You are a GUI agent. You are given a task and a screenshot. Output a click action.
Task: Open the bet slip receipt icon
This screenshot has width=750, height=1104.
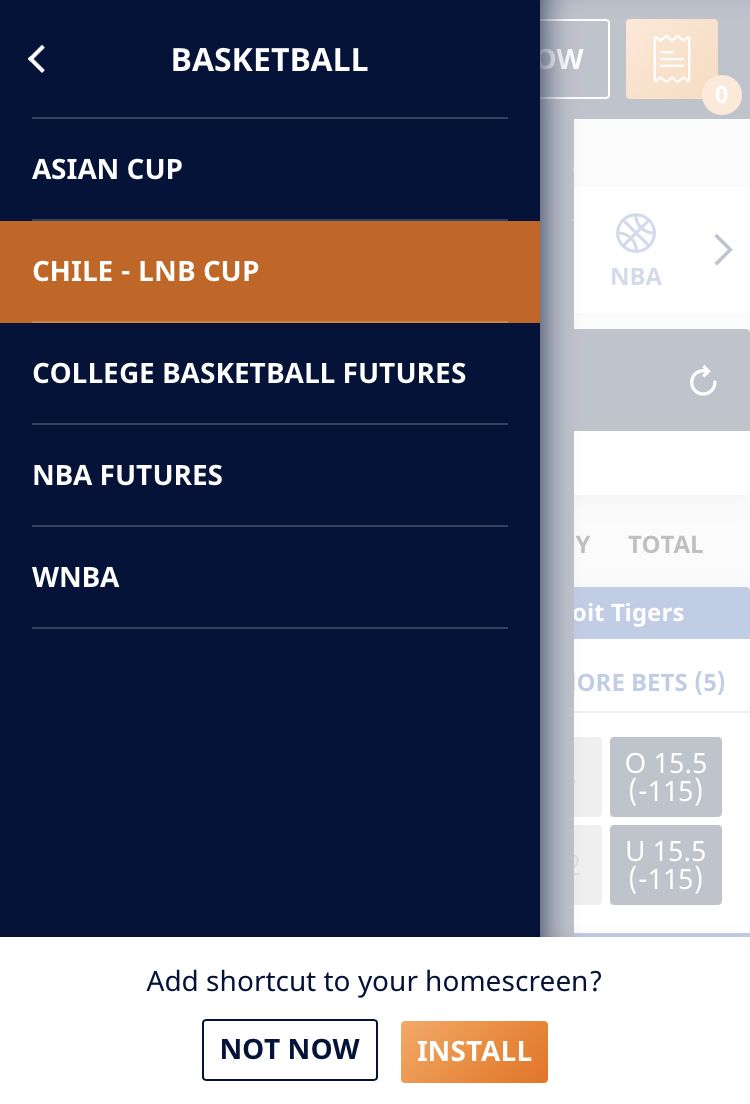[x=671, y=58]
